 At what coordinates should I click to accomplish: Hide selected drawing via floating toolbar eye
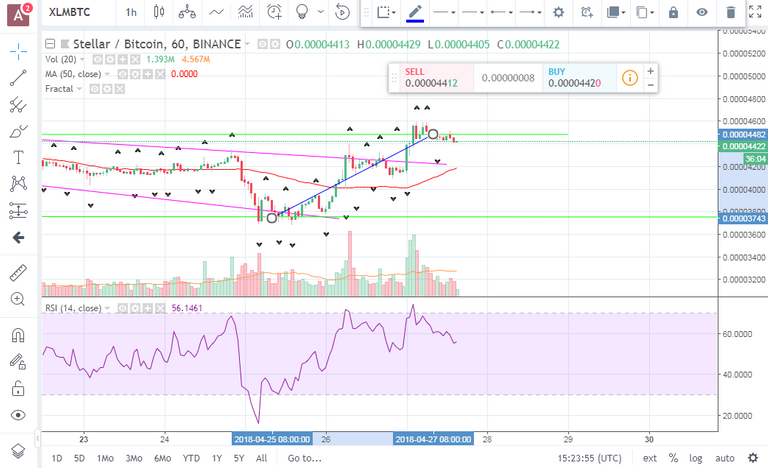pyautogui.click(x=702, y=12)
